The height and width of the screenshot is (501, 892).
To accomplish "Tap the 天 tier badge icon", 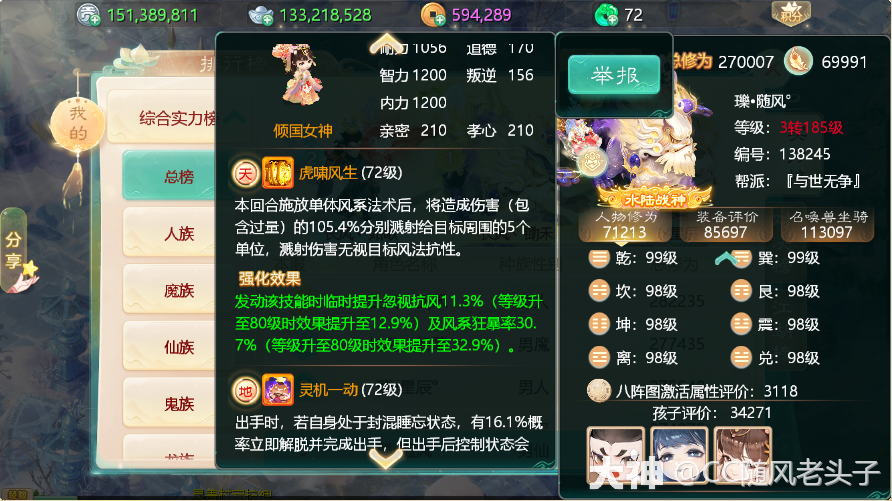I will [245, 173].
